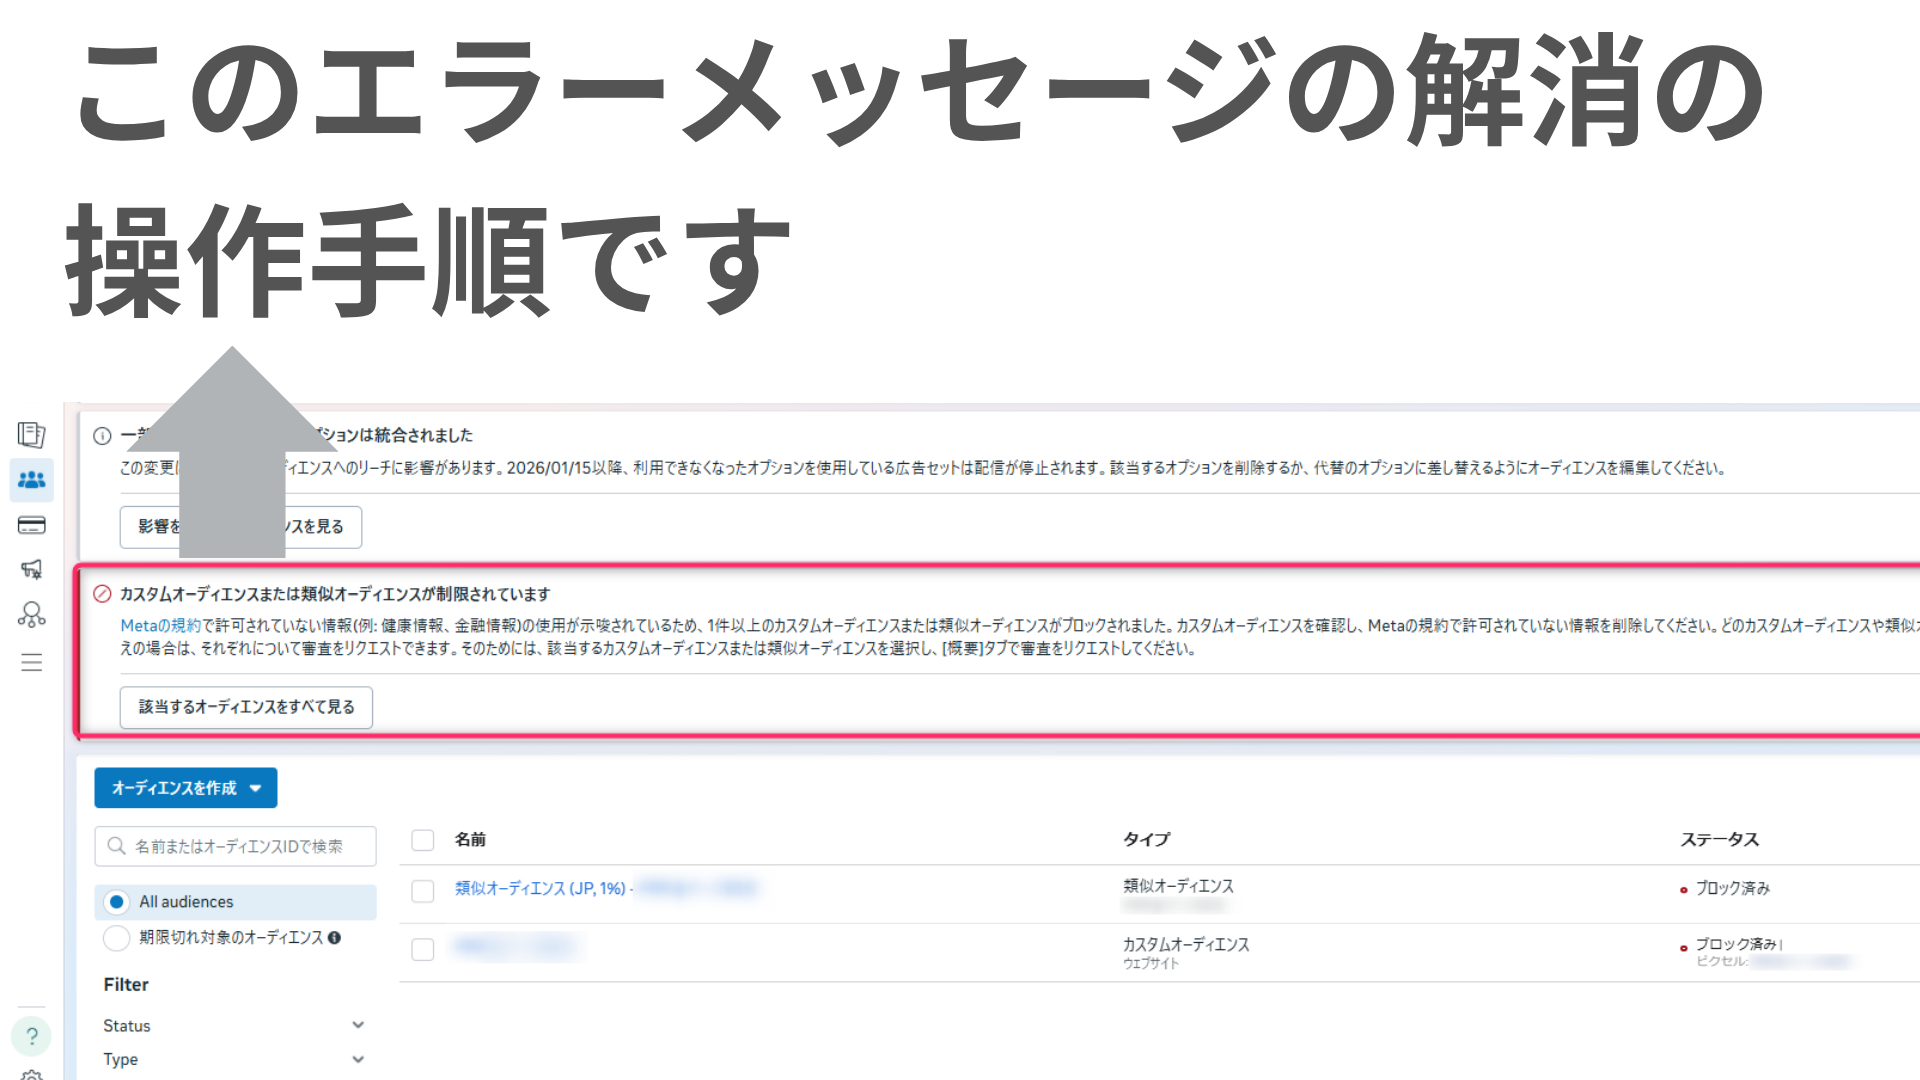The image size is (1920, 1080).
Task: Open 類似オーディエンス (JP, 1%) audience link
Action: (540, 888)
